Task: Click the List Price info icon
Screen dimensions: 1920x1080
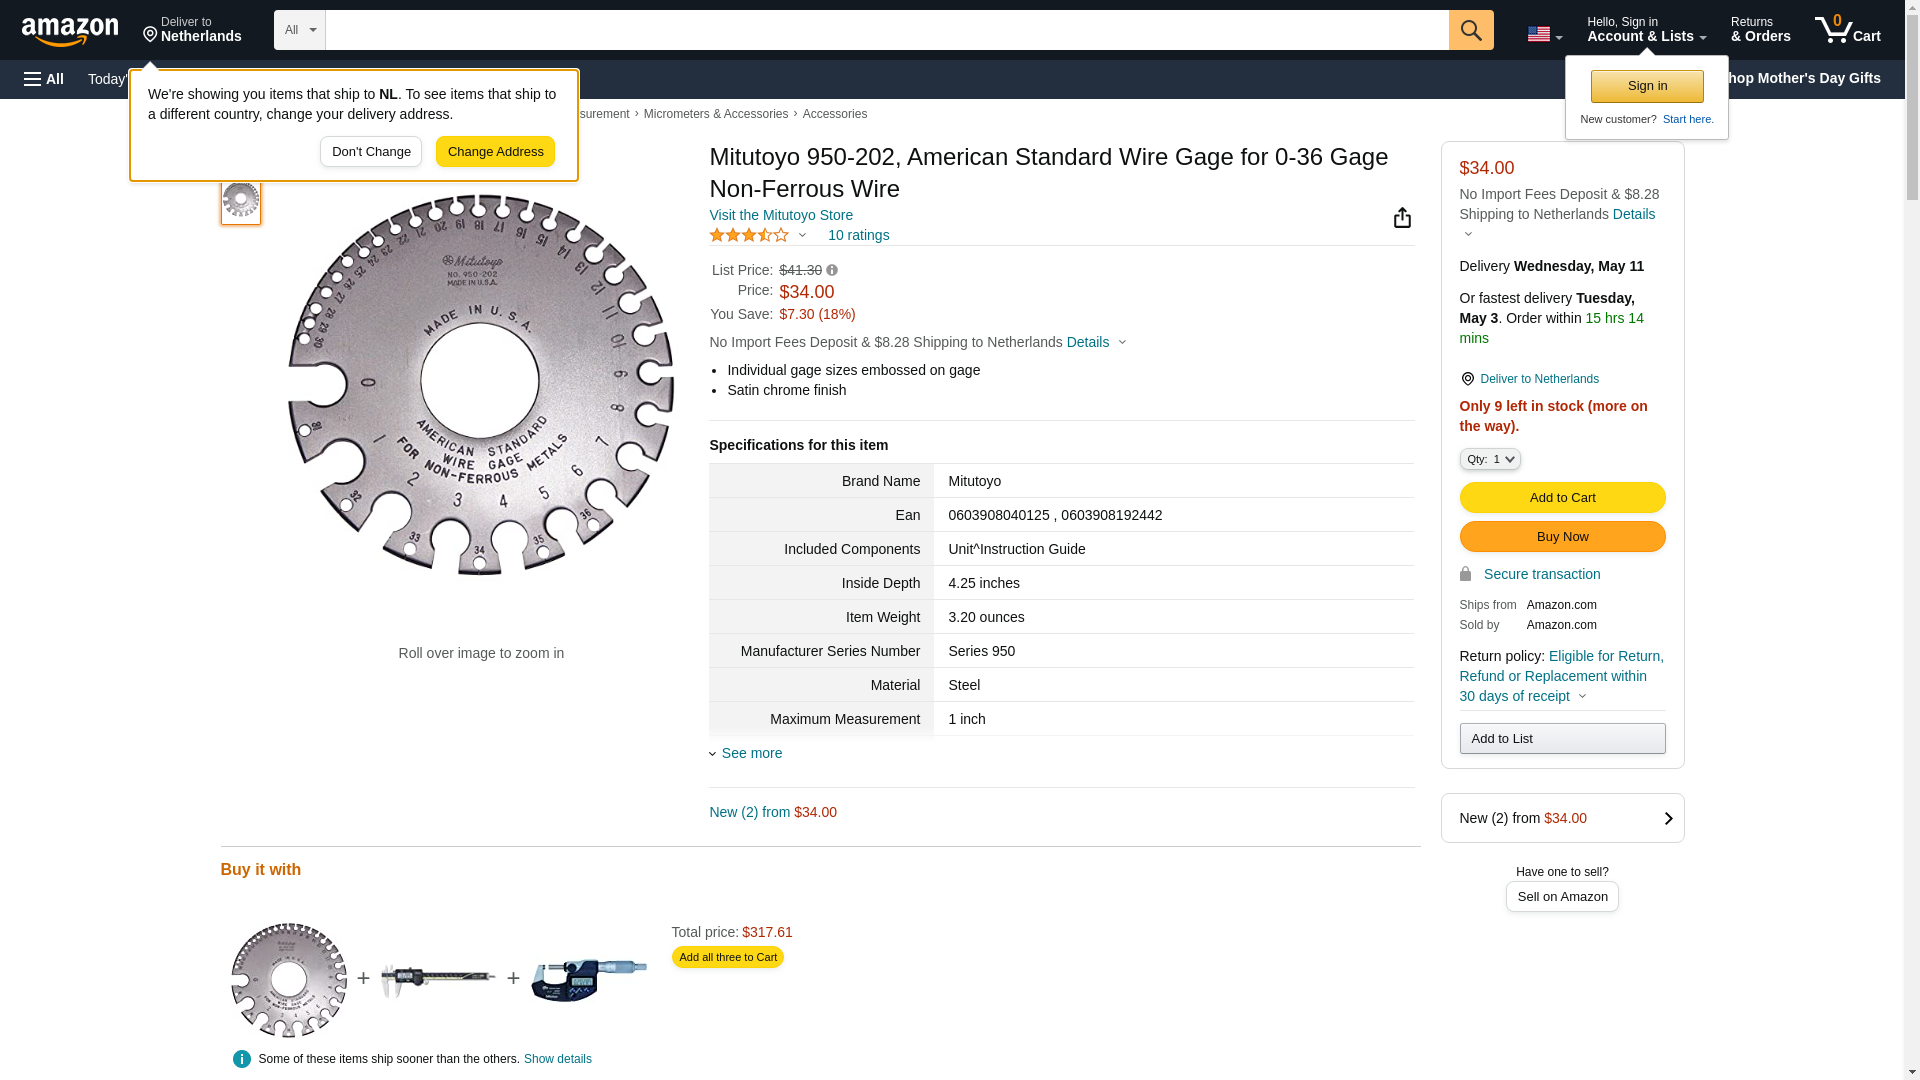Action: [832, 270]
